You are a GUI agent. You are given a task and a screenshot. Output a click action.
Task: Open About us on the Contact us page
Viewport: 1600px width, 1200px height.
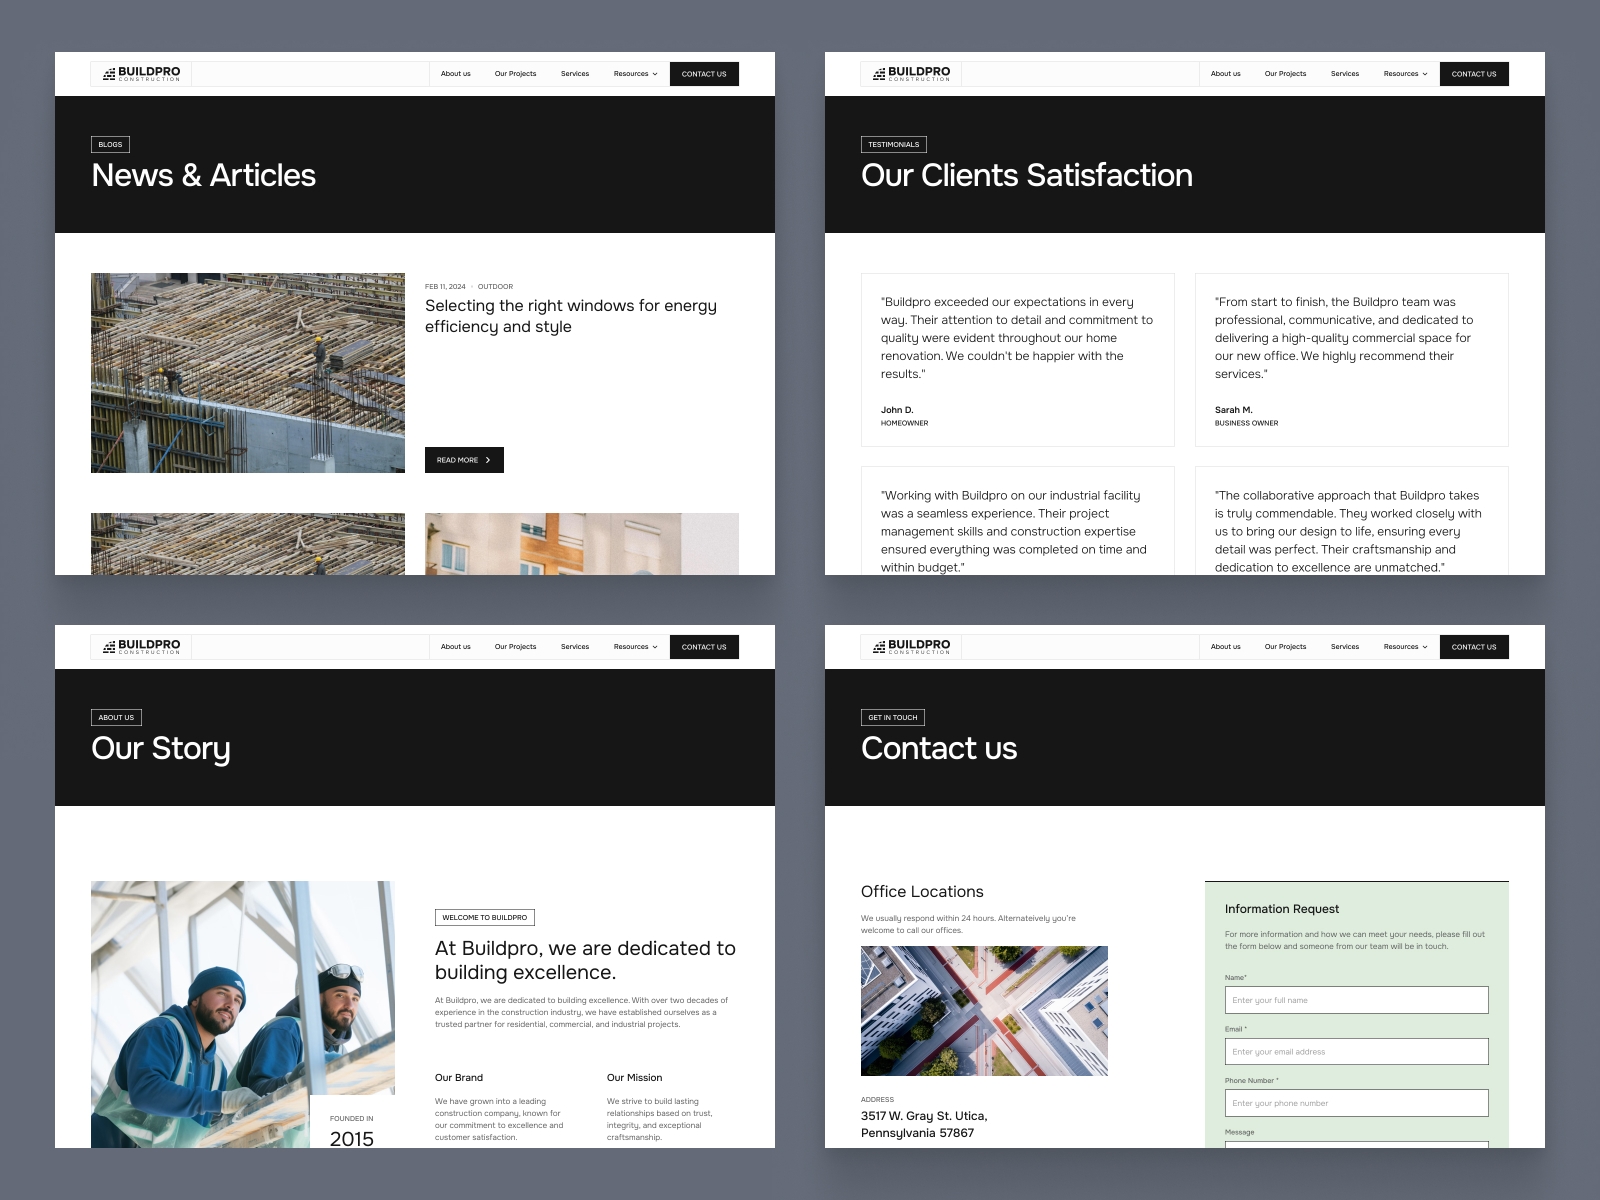click(x=1226, y=647)
